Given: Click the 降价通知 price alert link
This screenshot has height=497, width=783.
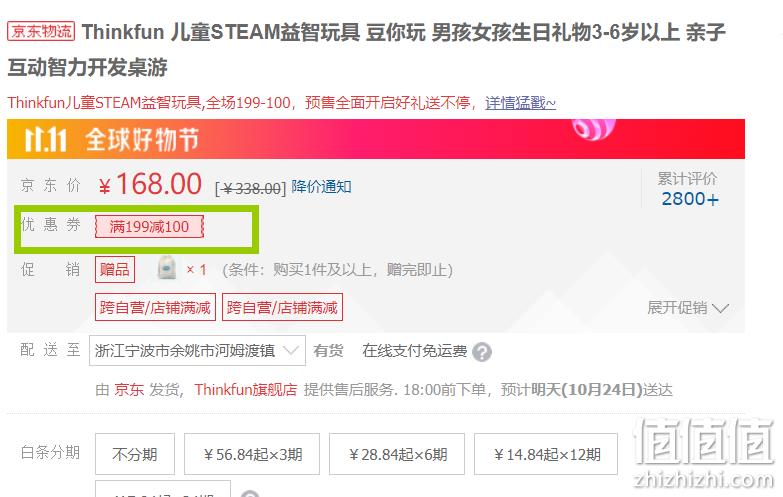Looking at the screenshot, I should pyautogui.click(x=321, y=187).
